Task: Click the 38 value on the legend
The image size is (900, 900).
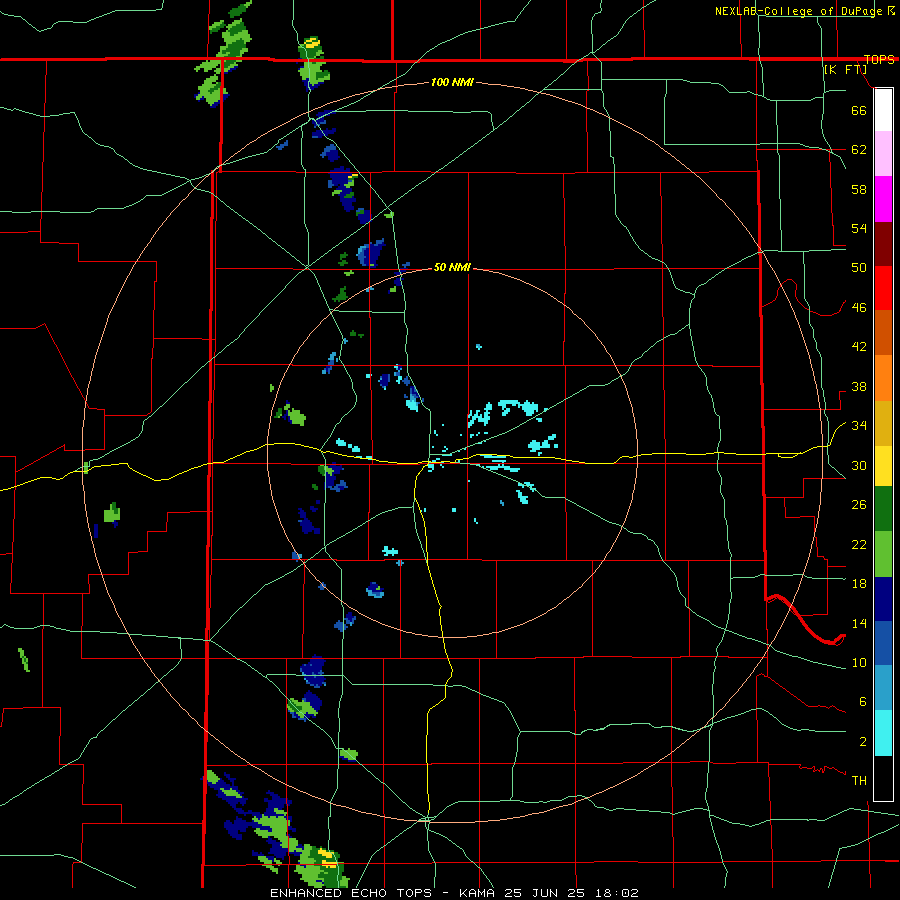Action: [859, 386]
